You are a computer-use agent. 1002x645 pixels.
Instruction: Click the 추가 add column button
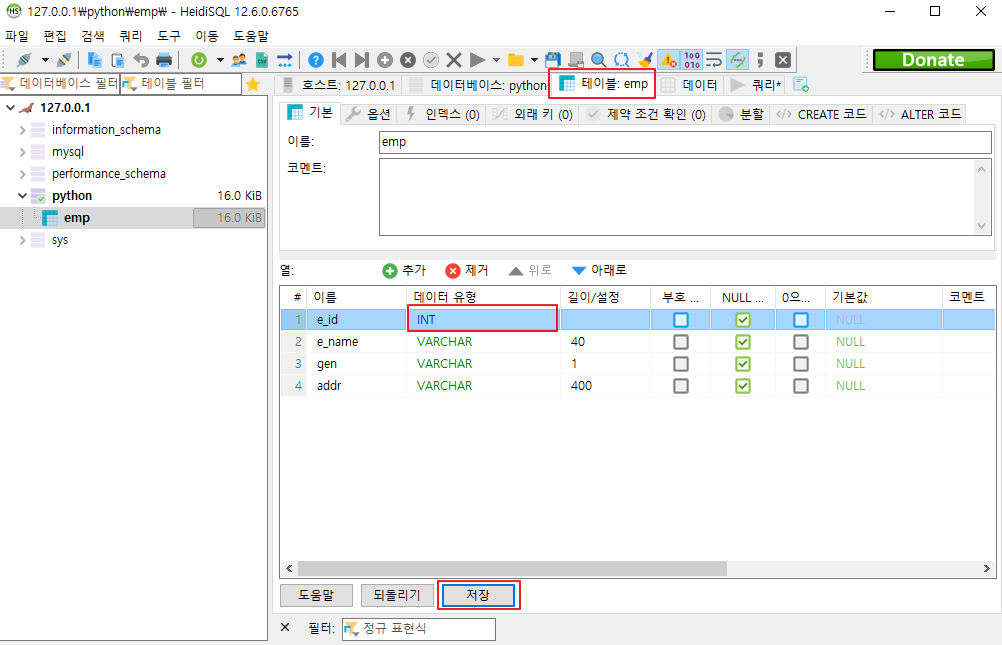(x=404, y=270)
